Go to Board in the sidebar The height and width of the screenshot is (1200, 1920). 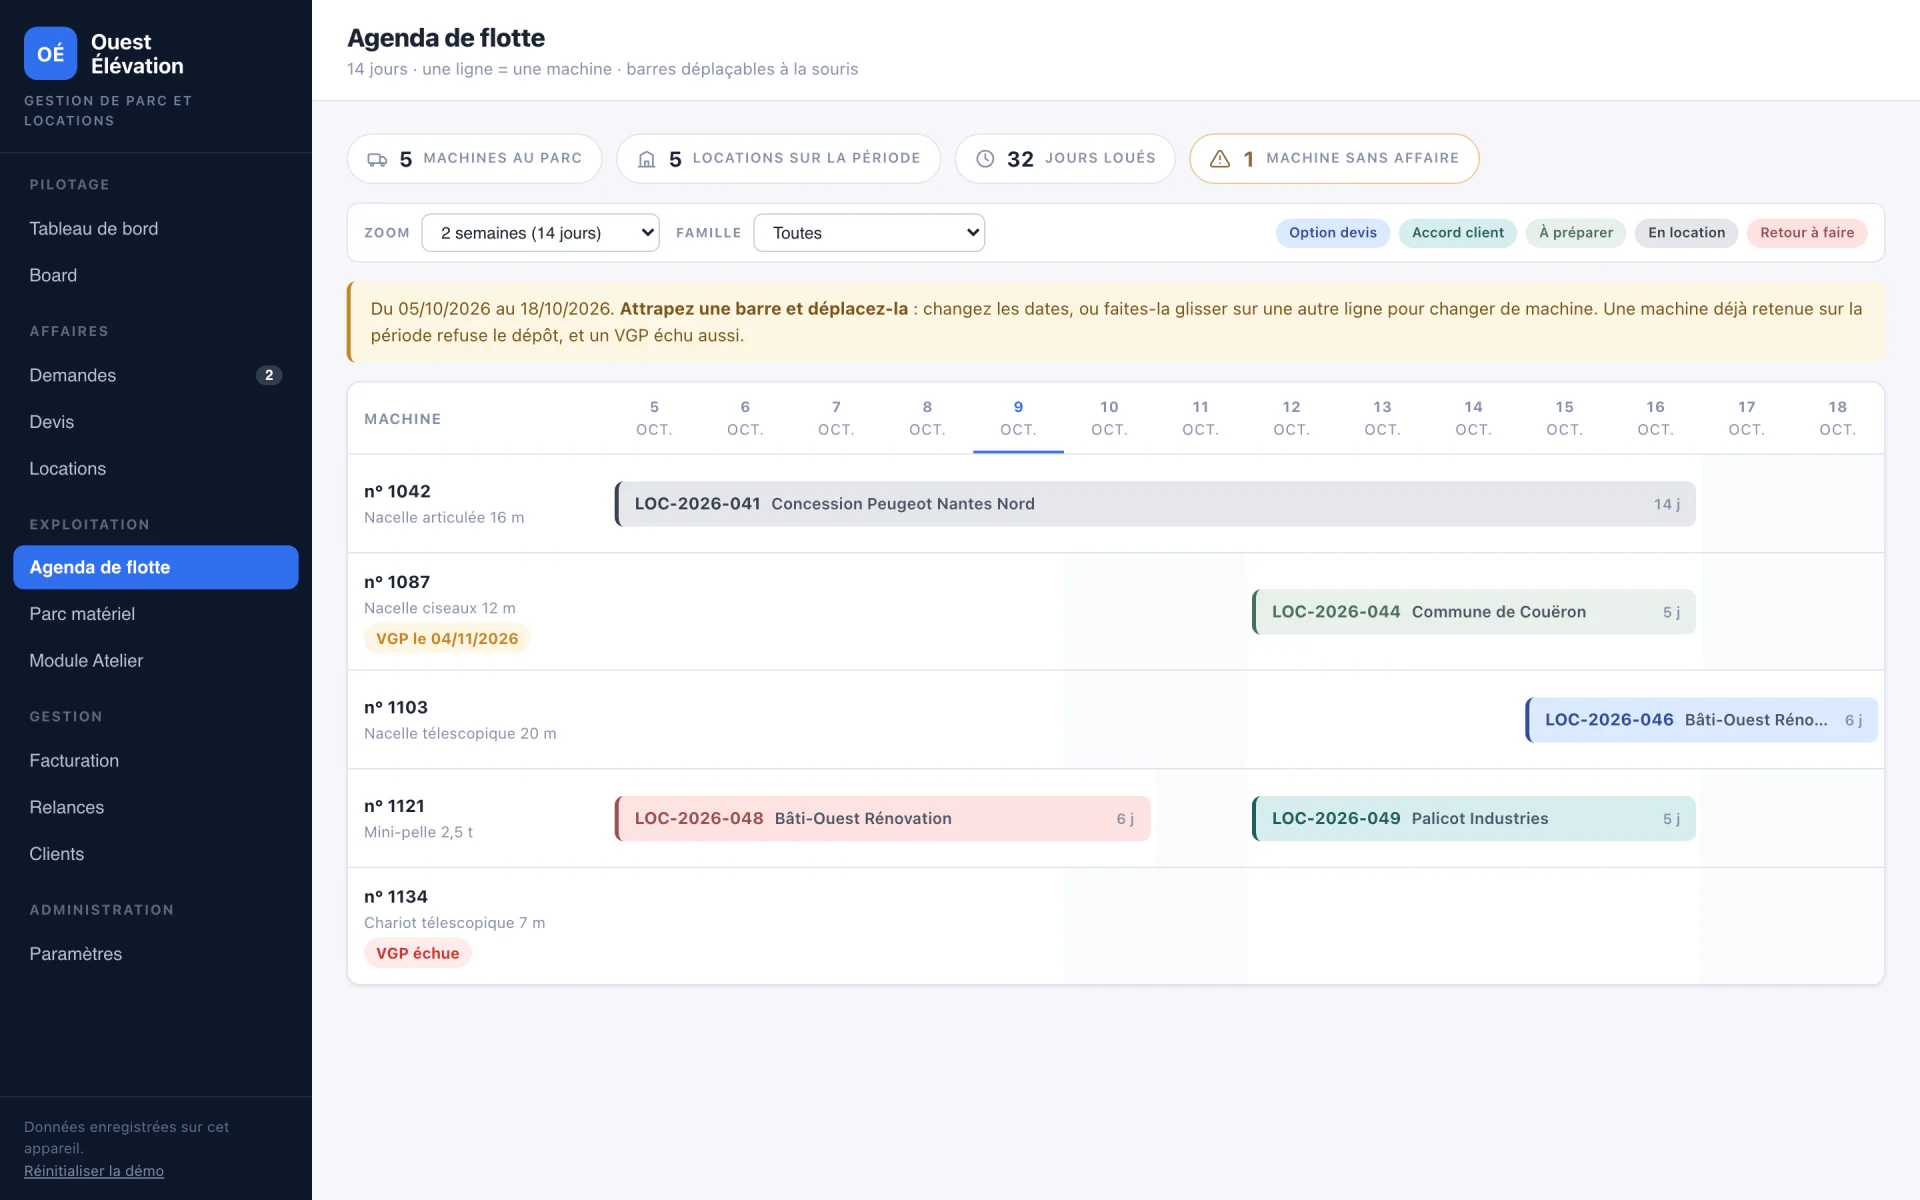tap(156, 276)
